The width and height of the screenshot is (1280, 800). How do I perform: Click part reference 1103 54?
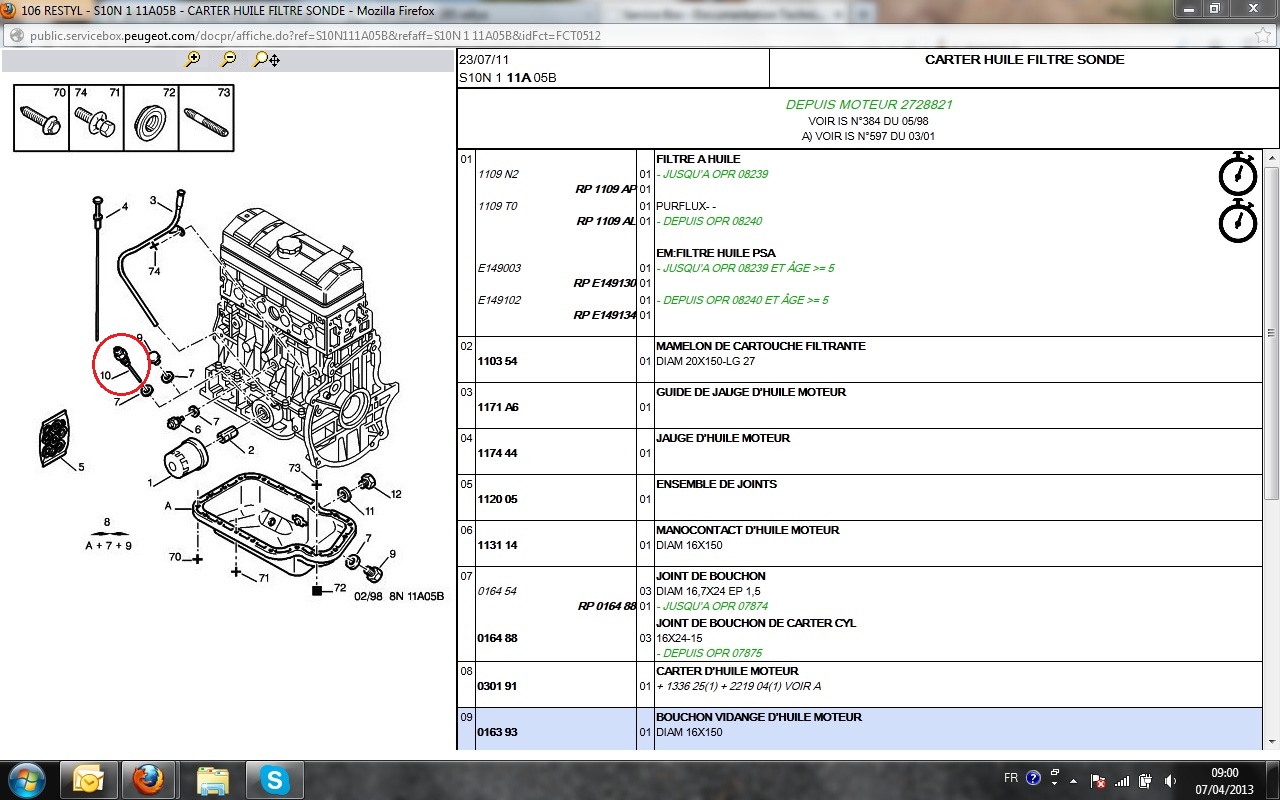498,361
